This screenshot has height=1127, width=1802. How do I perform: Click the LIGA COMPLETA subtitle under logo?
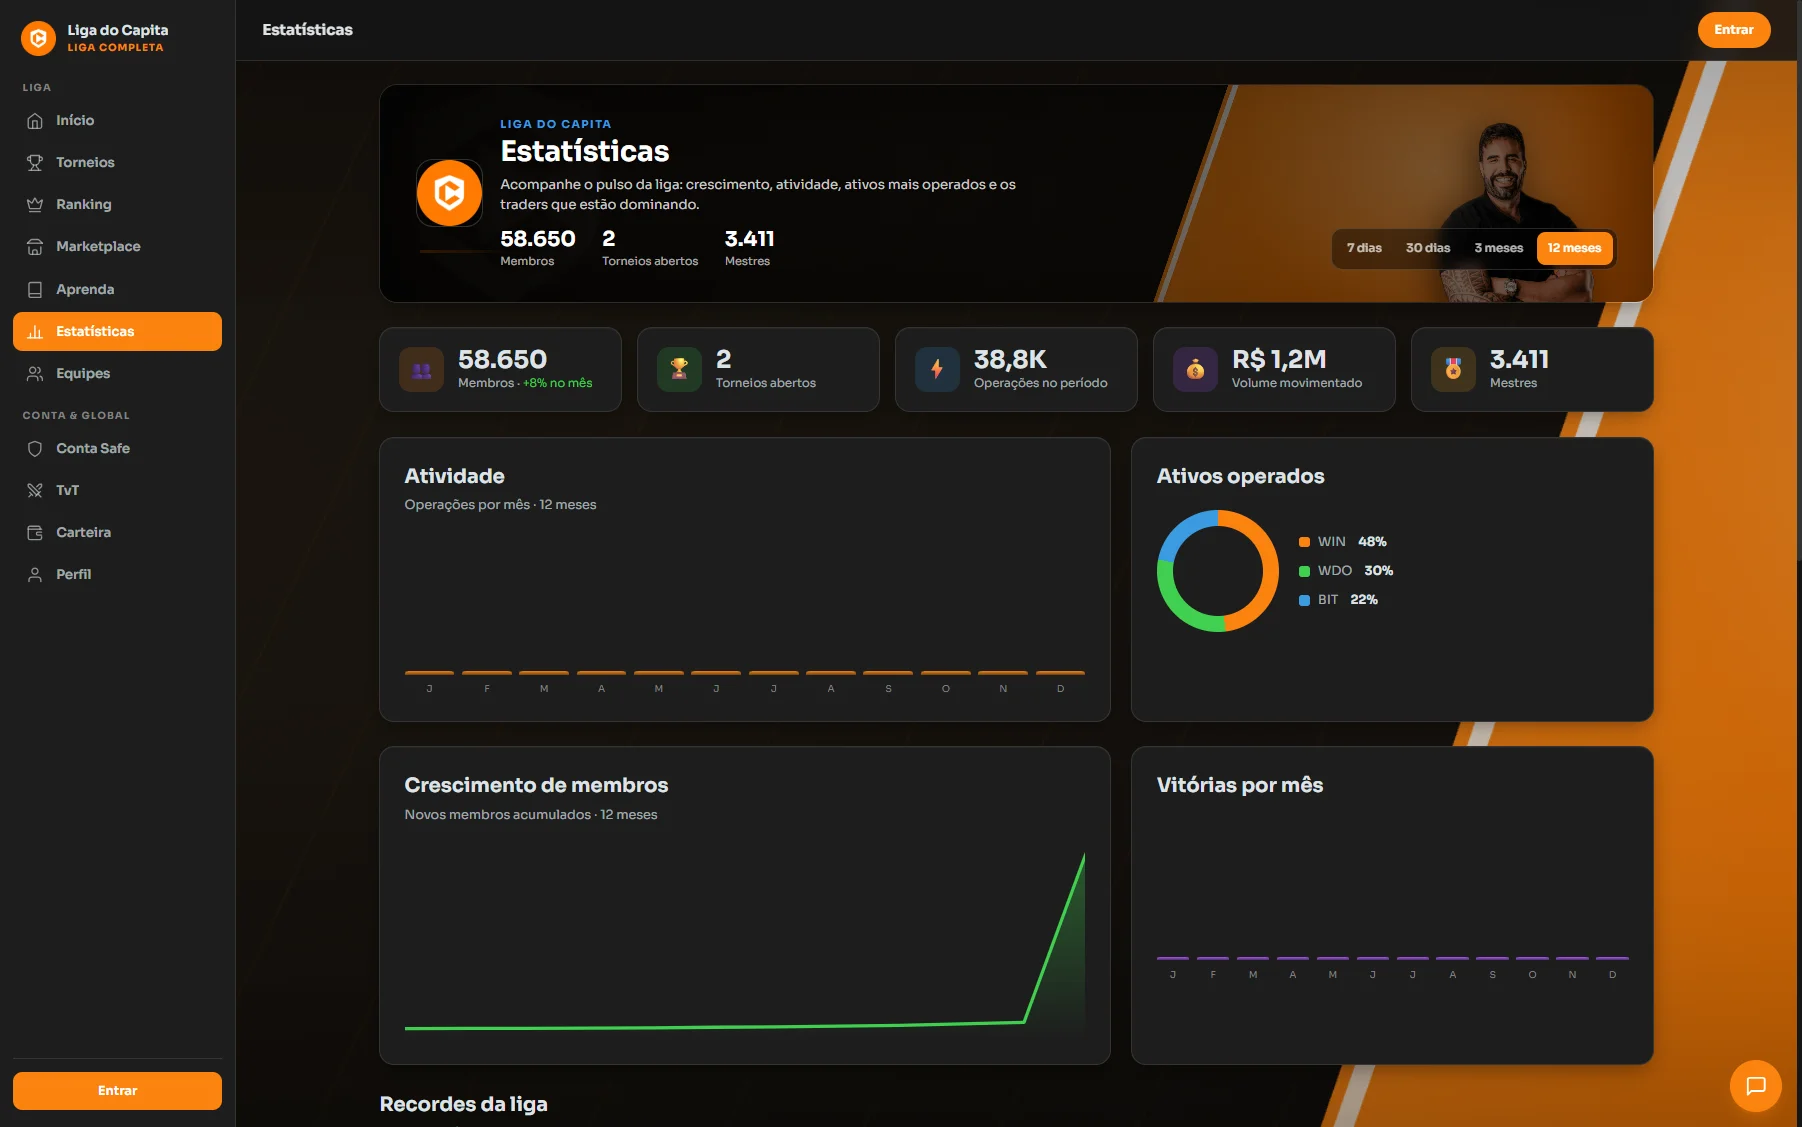[115, 48]
